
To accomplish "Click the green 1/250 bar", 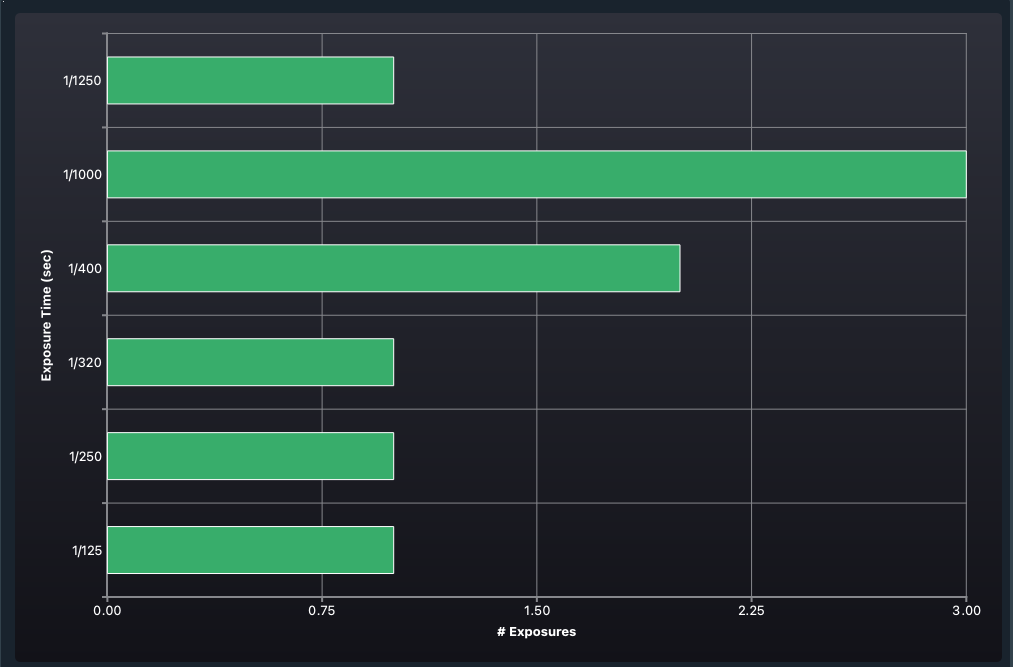I will click(250, 456).
